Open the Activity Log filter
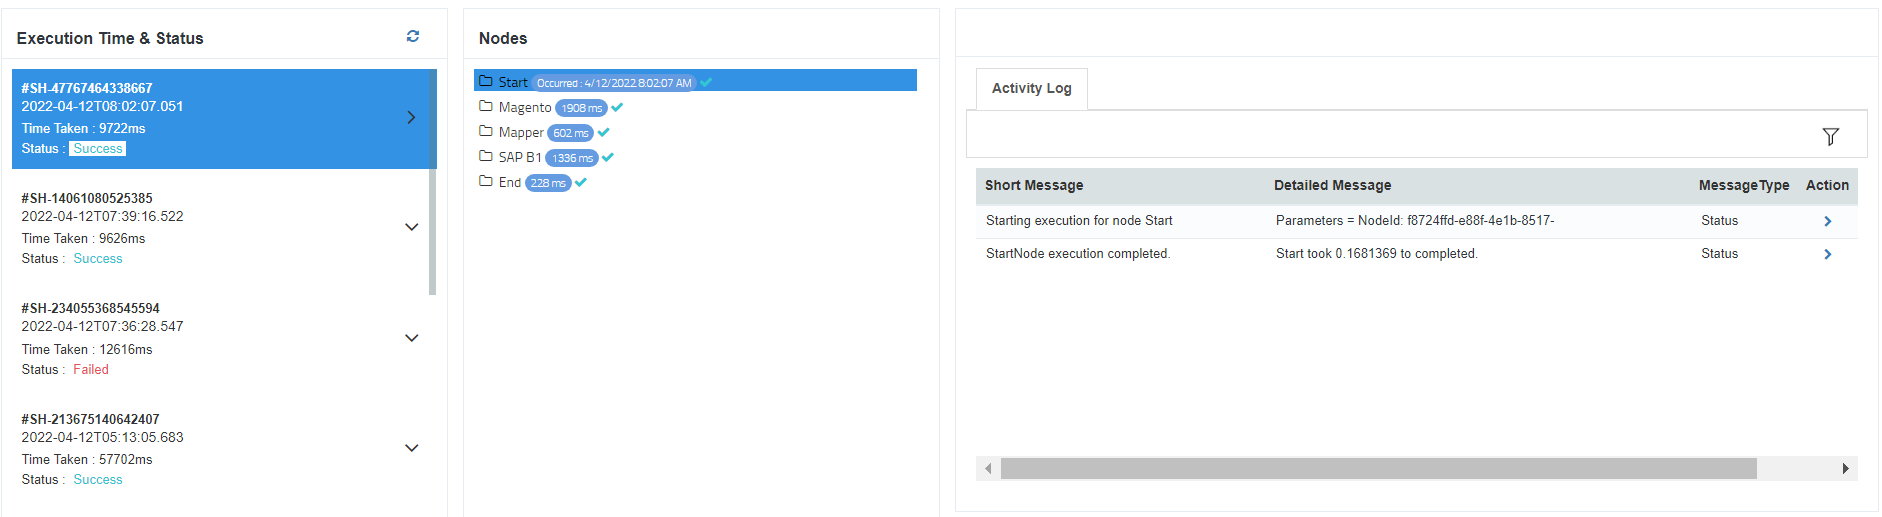This screenshot has height=517, width=1882. tap(1830, 136)
